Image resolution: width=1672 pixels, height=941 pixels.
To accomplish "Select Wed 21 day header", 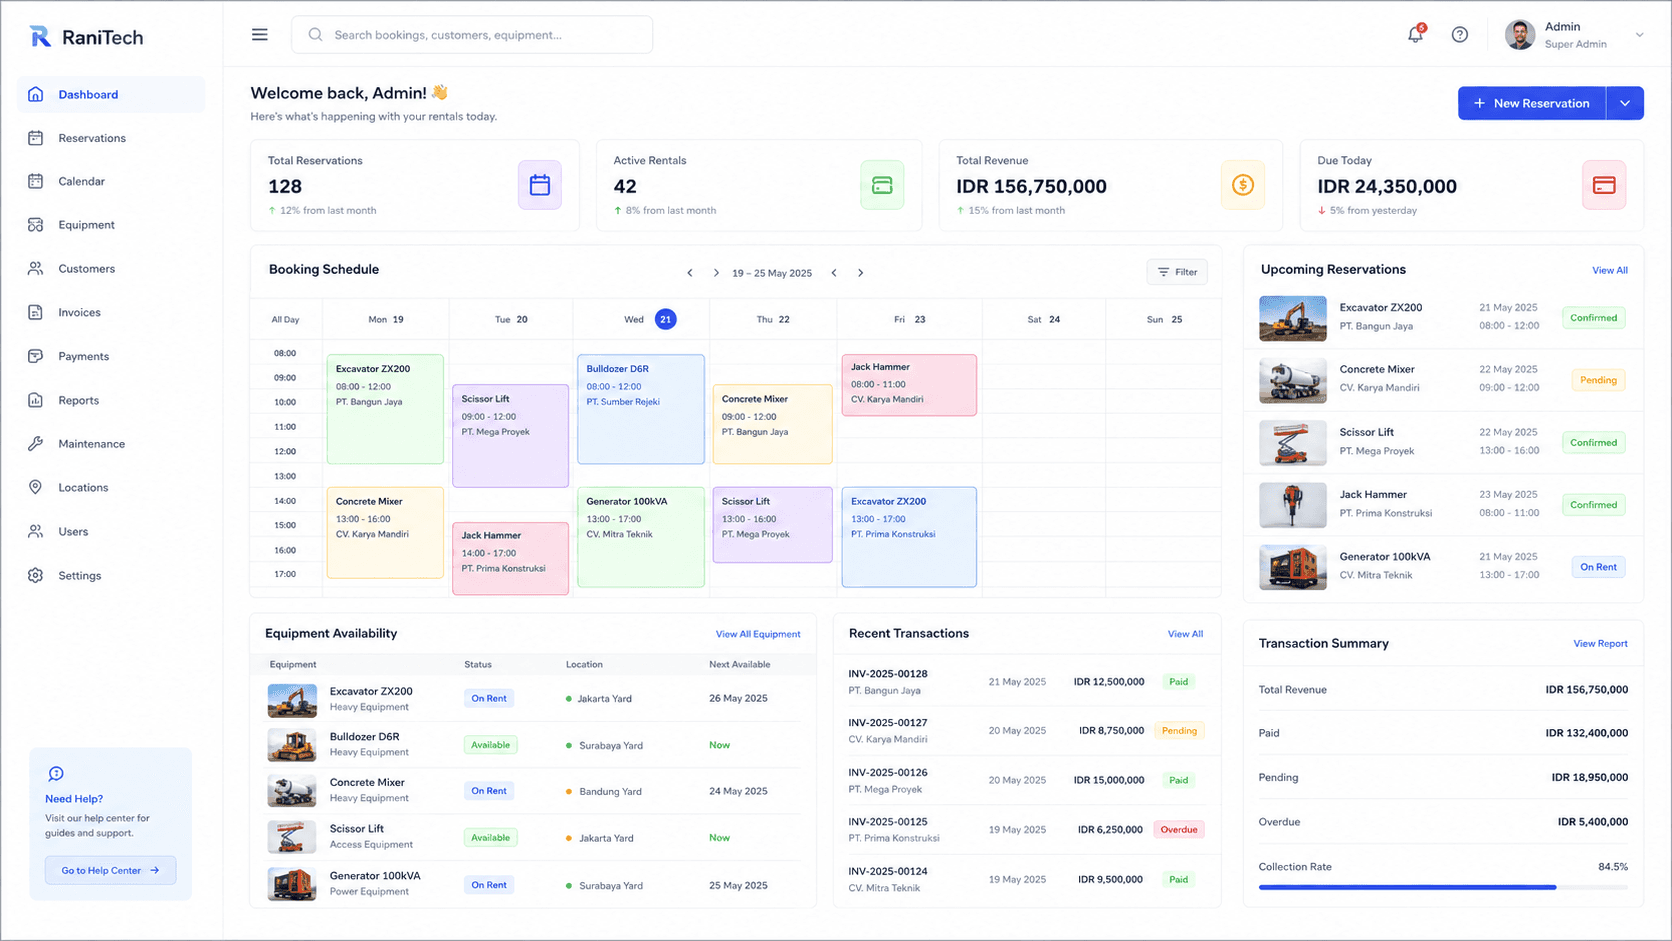I will (x=650, y=319).
